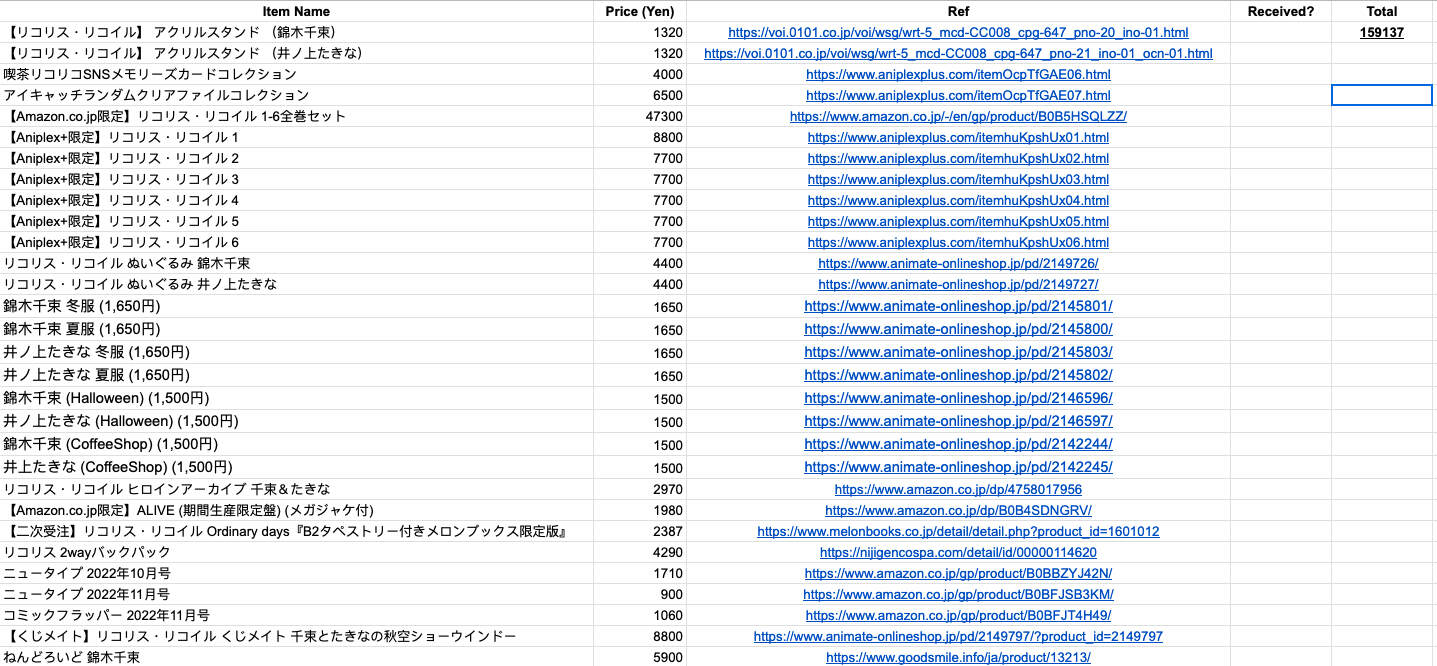The height and width of the screenshot is (666, 1437).
Task: Select アイキャッチランダムクリアファイルコレクション cell
Action: click(296, 96)
